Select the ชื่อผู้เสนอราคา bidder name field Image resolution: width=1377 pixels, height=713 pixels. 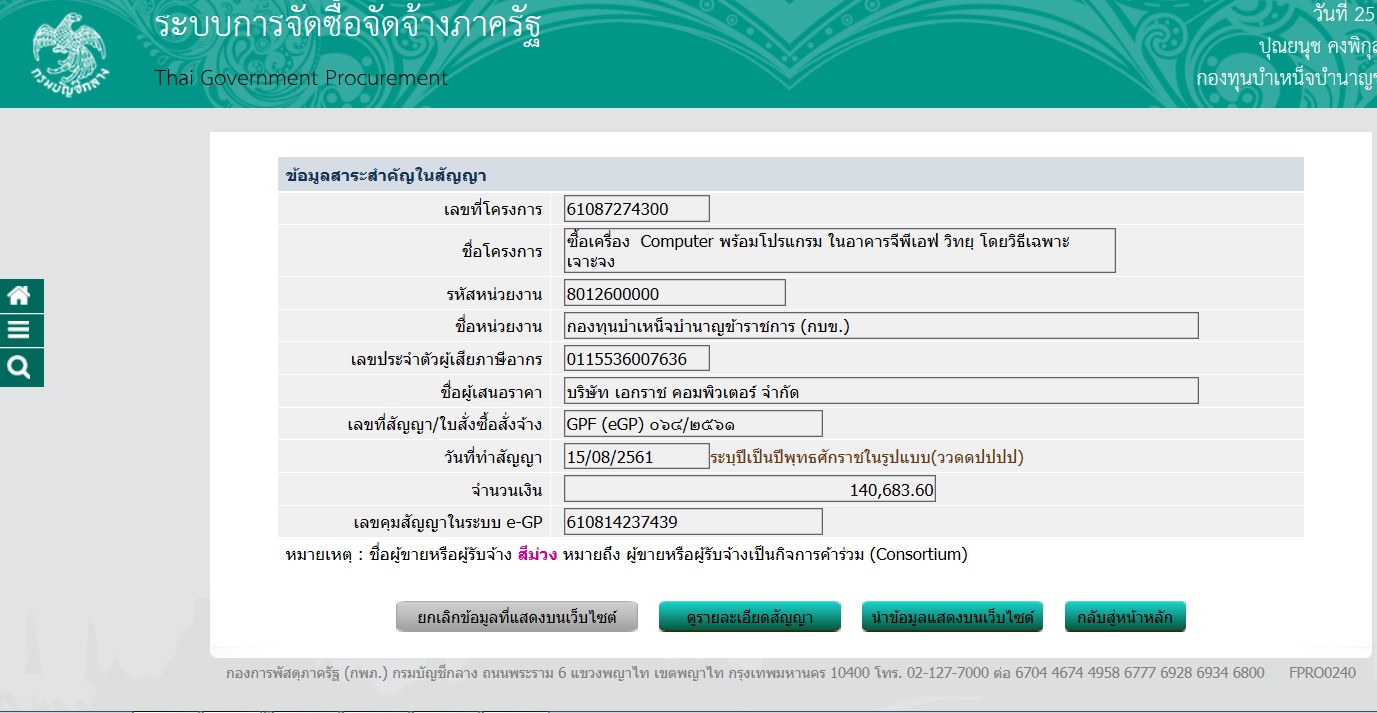point(880,391)
